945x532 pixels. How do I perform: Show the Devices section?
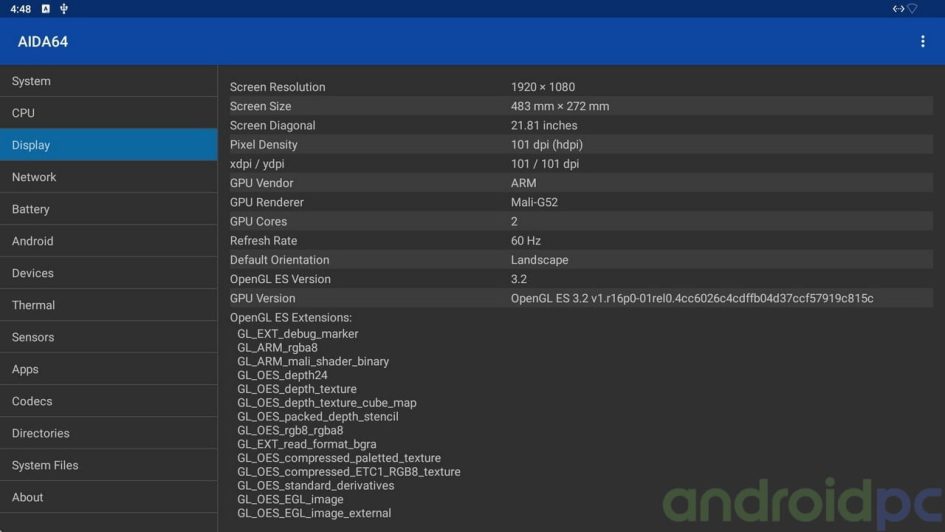[108, 273]
